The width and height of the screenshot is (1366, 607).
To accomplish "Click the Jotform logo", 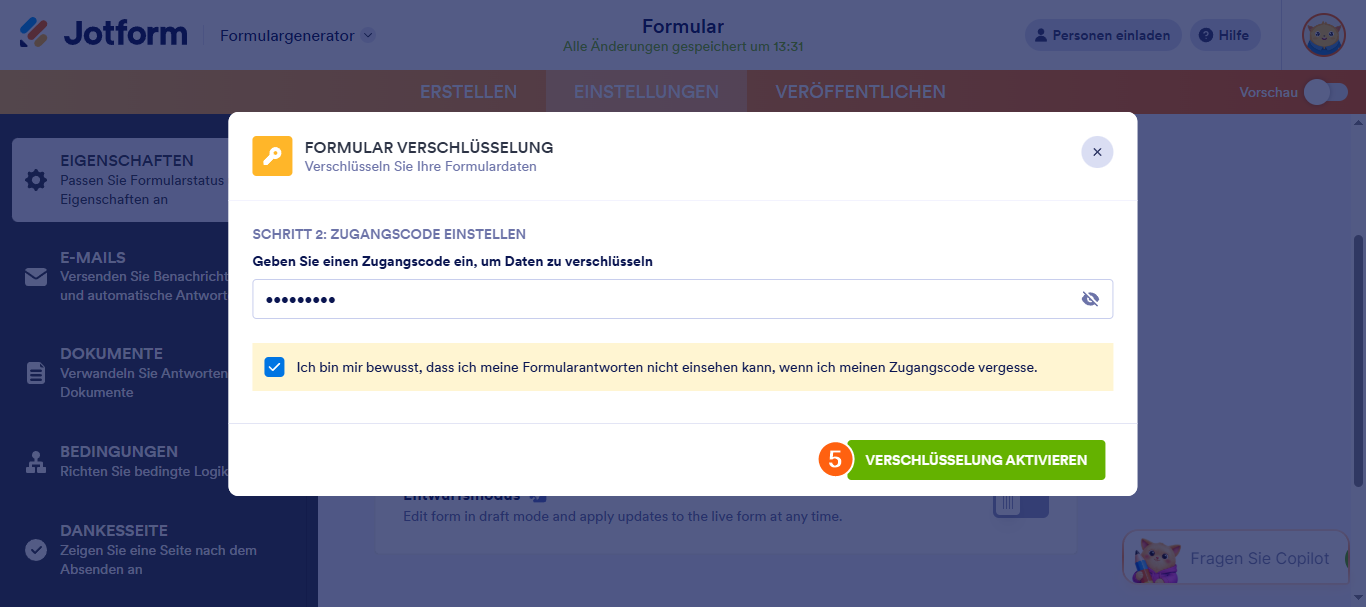I will click(103, 34).
